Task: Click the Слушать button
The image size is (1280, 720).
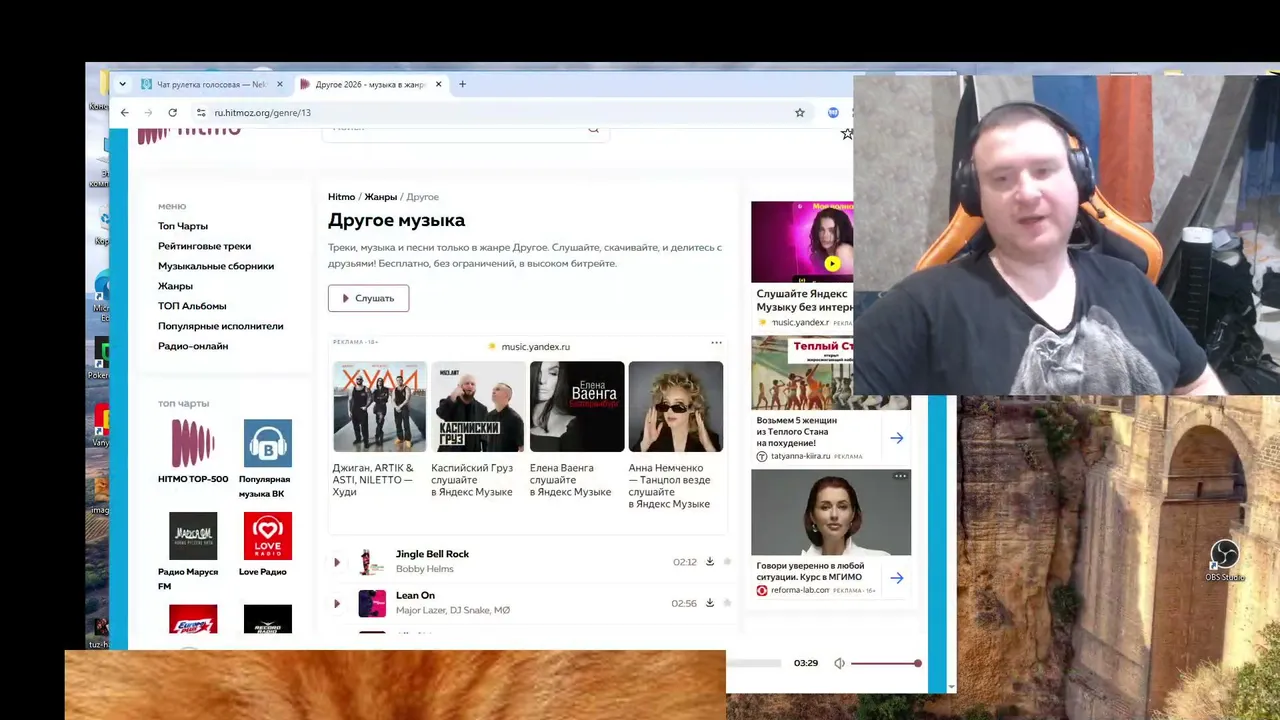Action: 368,298
